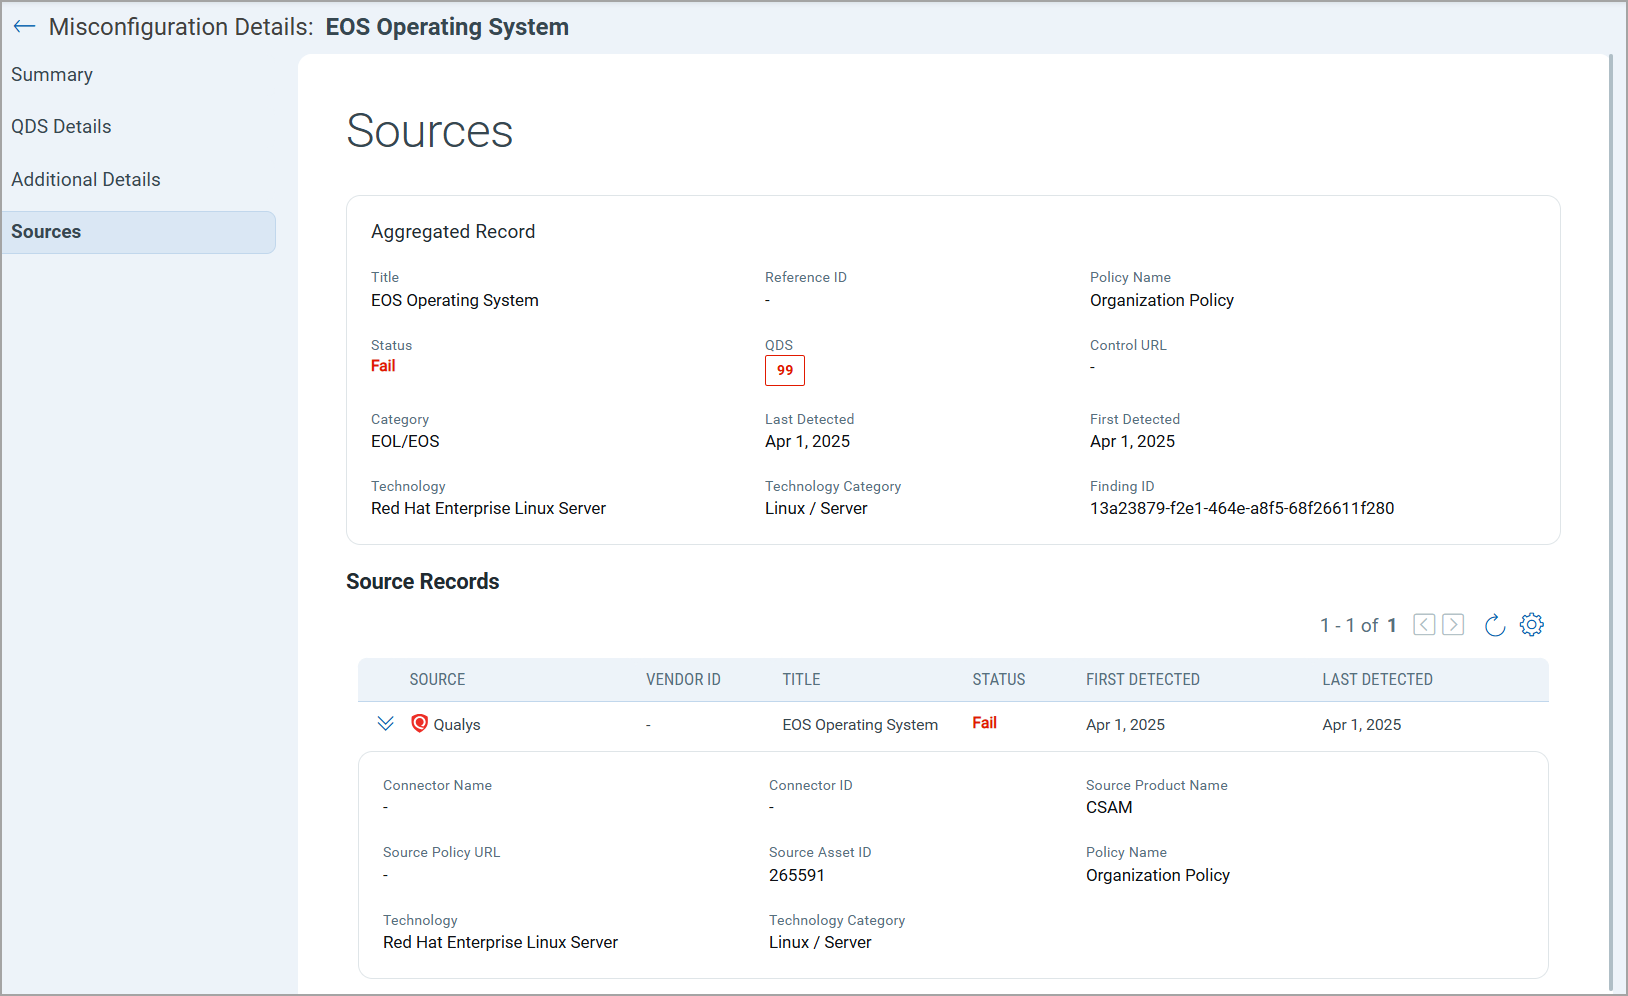Select the Qualys source name text
The height and width of the screenshot is (996, 1628).
point(457,725)
